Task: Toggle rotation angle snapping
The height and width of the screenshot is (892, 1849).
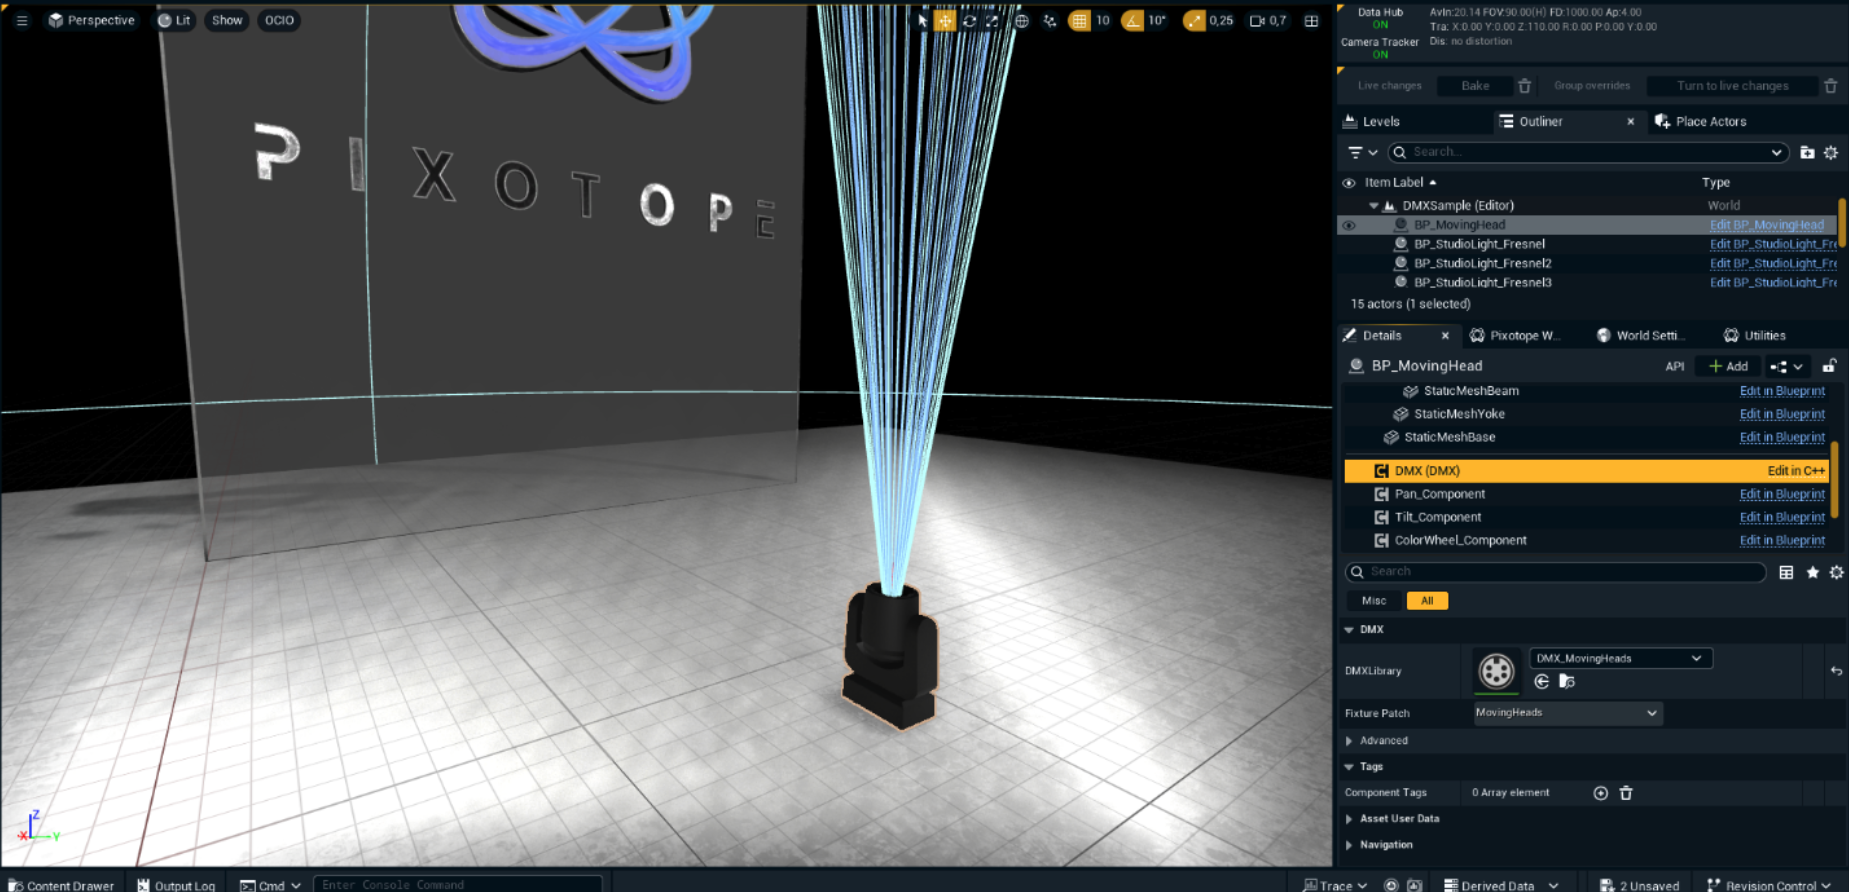Action: [x=1132, y=20]
